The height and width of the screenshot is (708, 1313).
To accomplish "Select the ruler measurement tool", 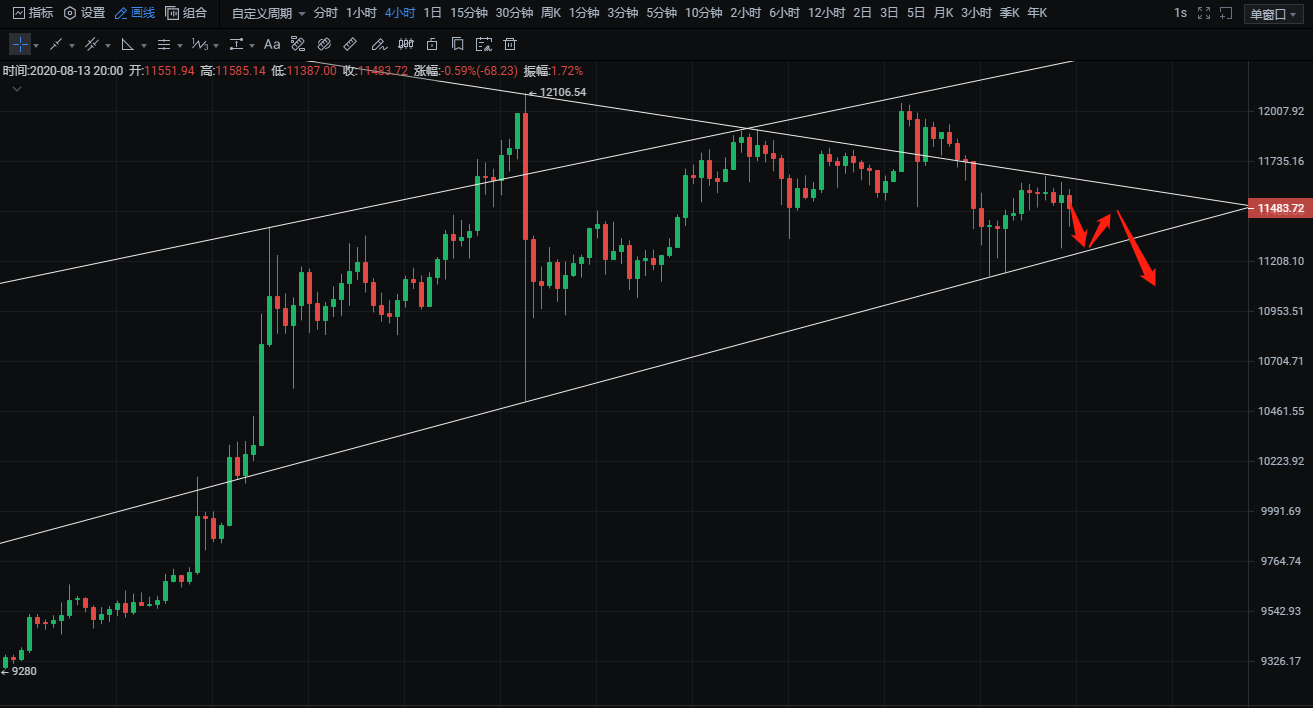I will point(350,45).
